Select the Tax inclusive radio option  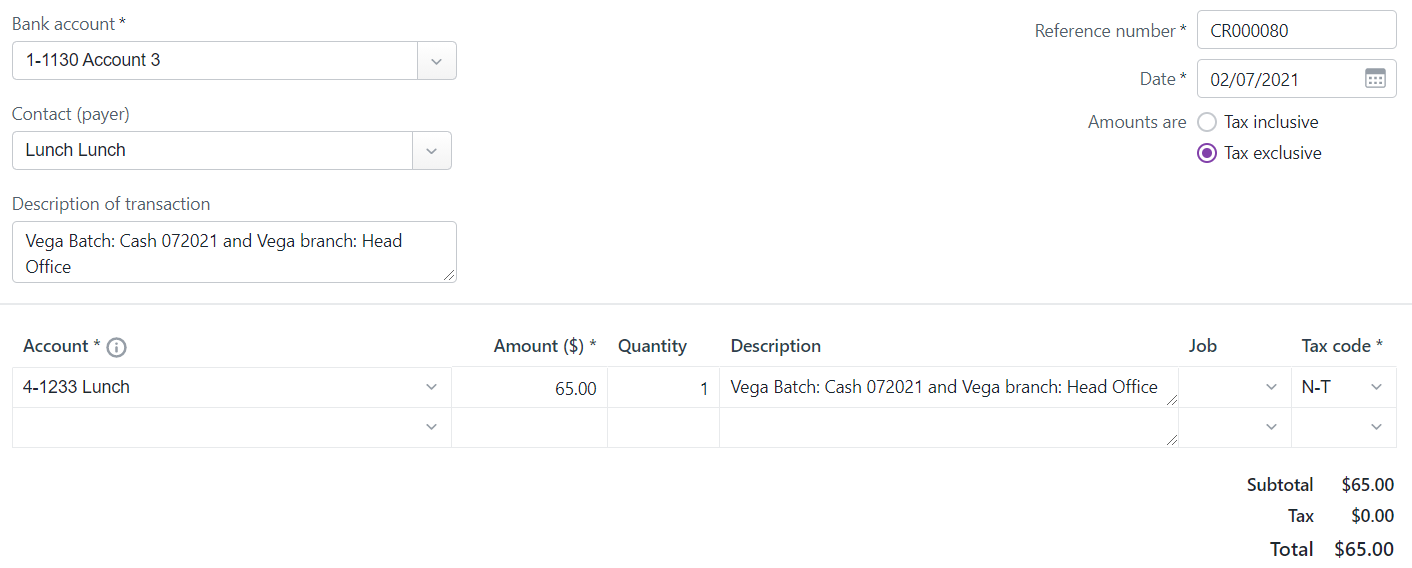pos(1207,122)
